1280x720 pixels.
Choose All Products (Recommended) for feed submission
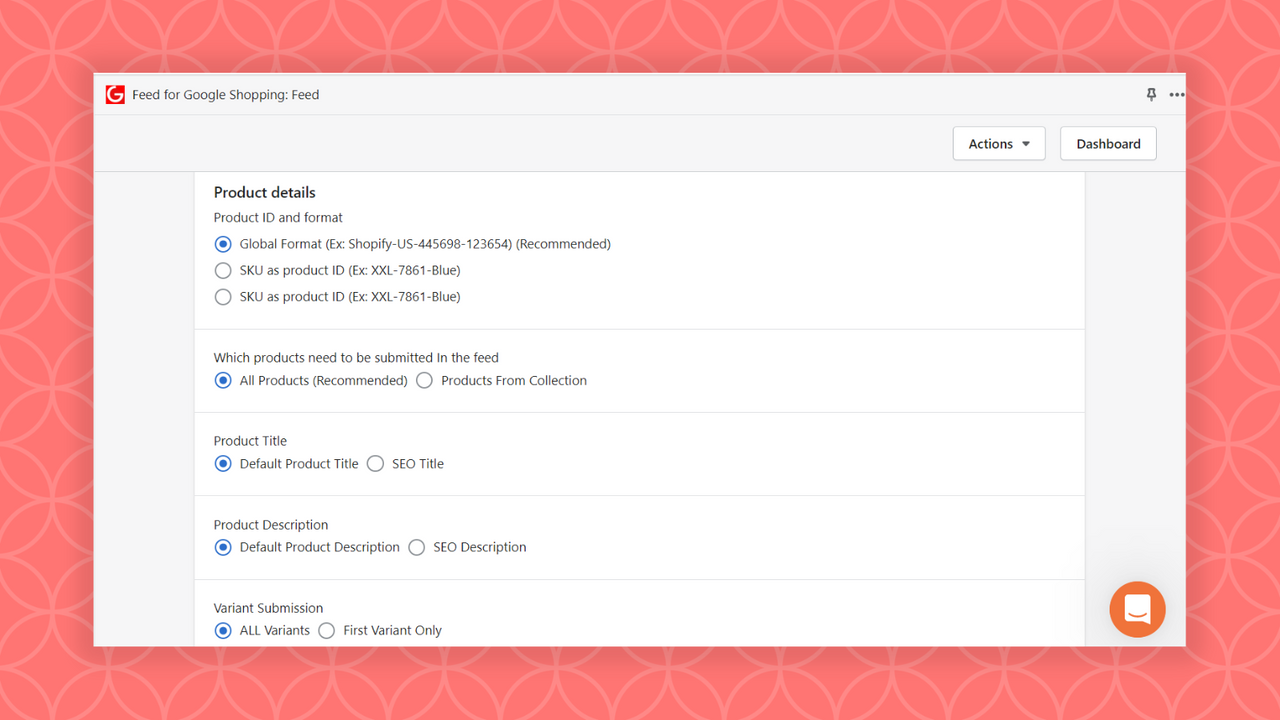223,380
